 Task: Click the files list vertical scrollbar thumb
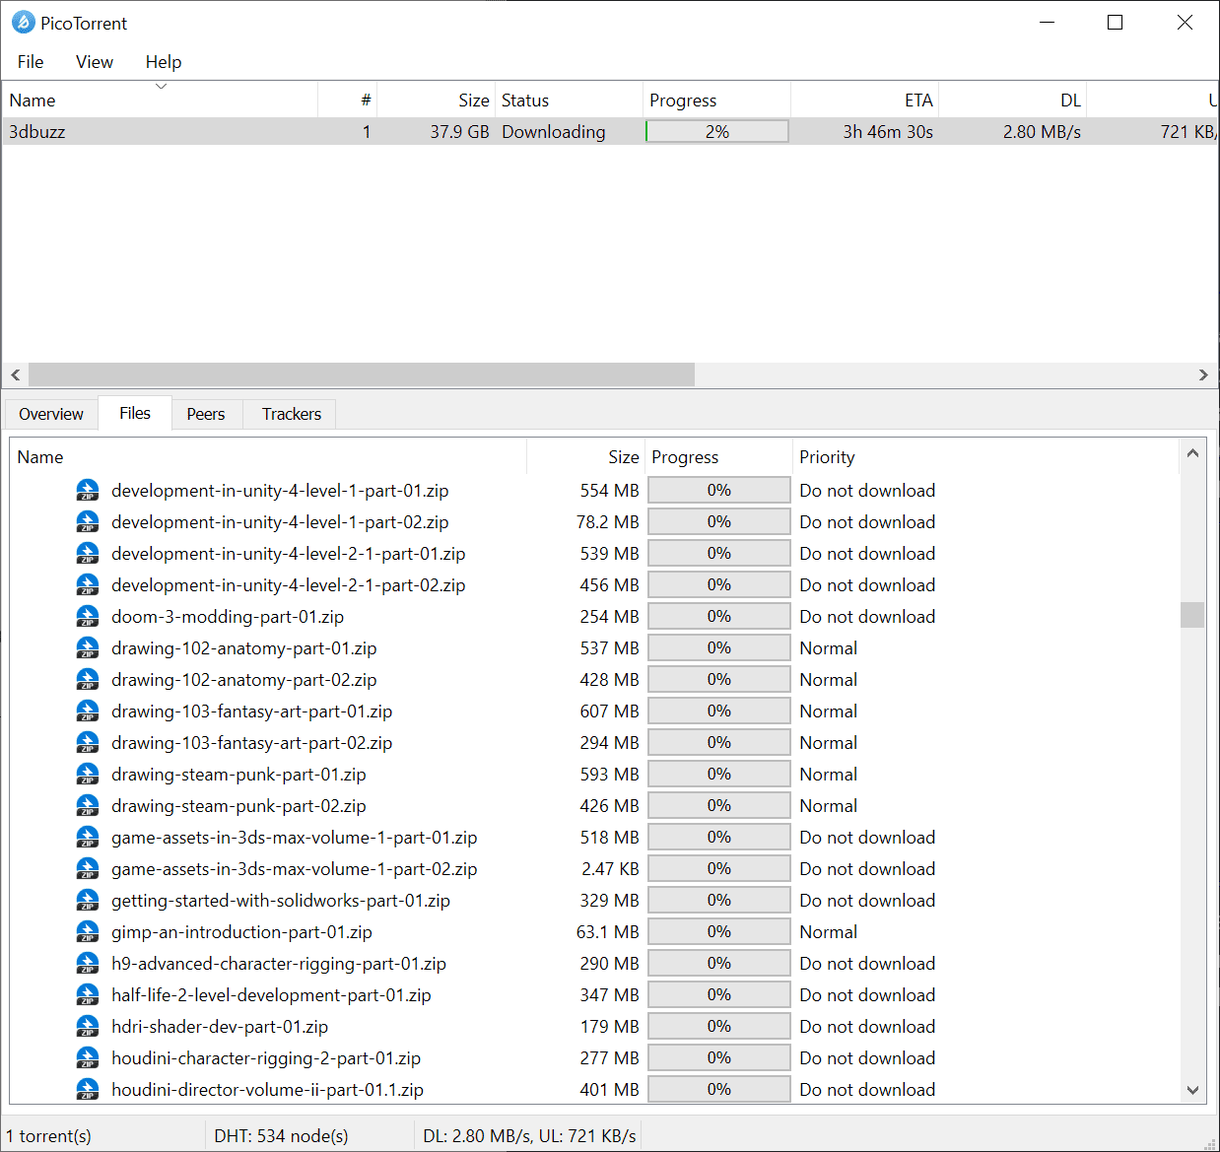pyautogui.click(x=1192, y=614)
